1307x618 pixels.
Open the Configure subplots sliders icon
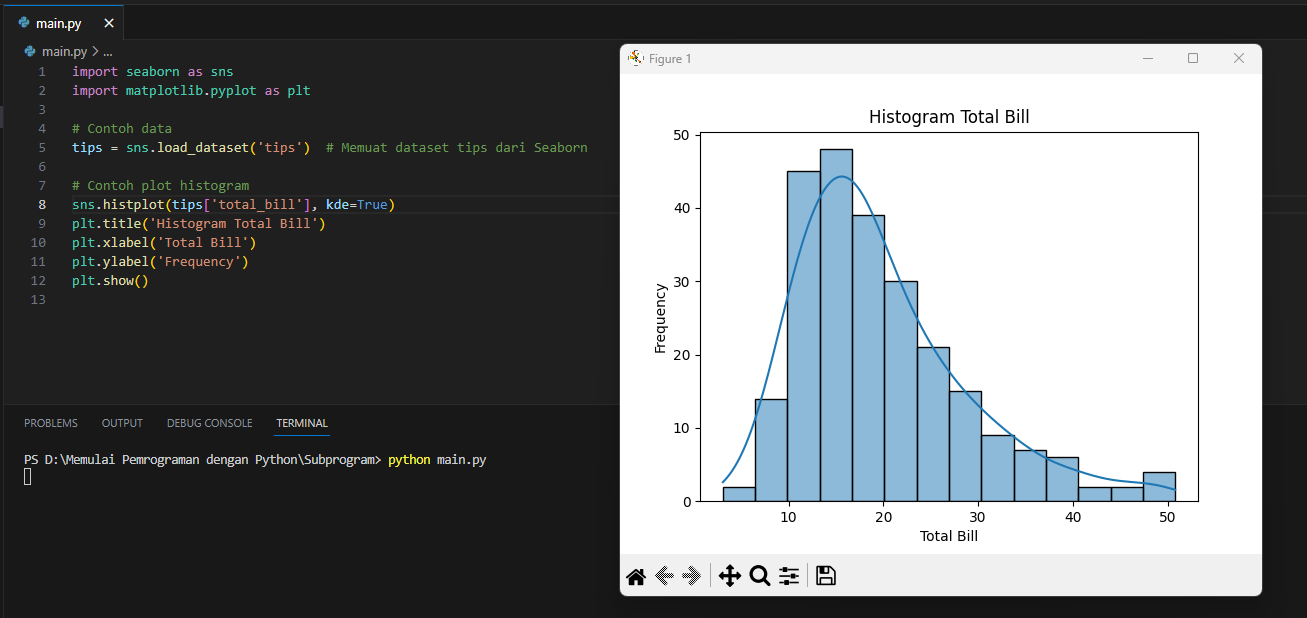tap(789, 576)
